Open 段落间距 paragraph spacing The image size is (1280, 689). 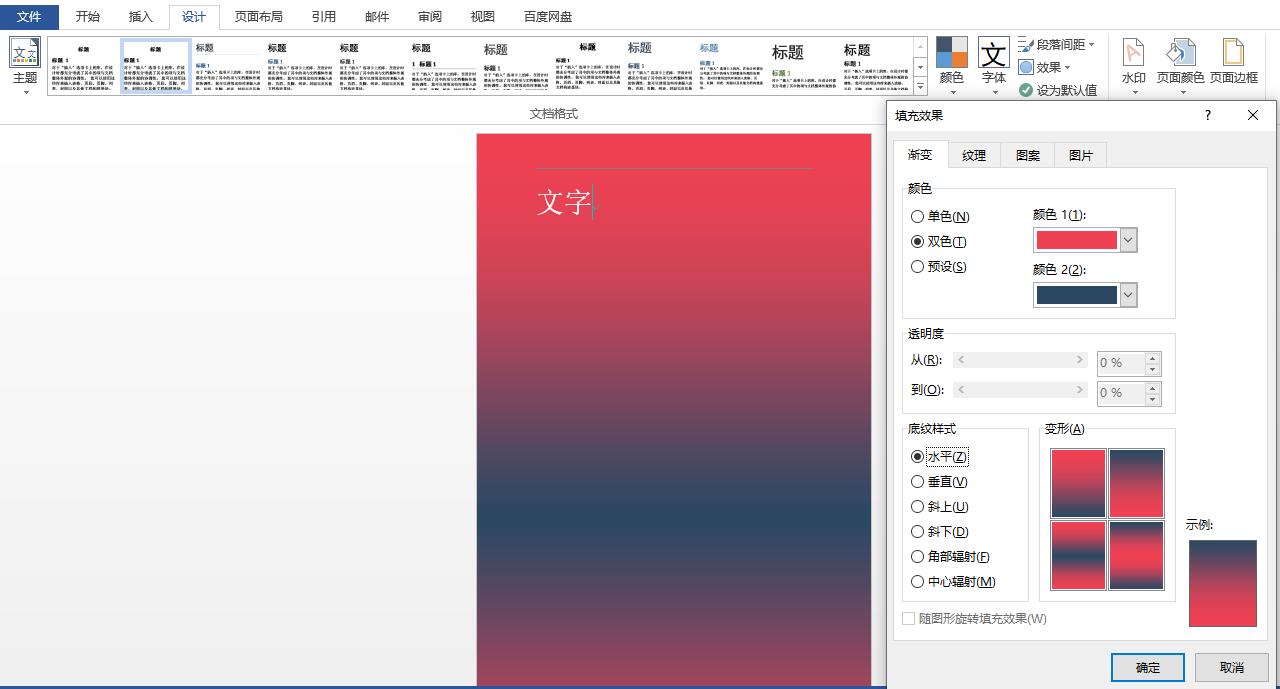coord(1057,44)
